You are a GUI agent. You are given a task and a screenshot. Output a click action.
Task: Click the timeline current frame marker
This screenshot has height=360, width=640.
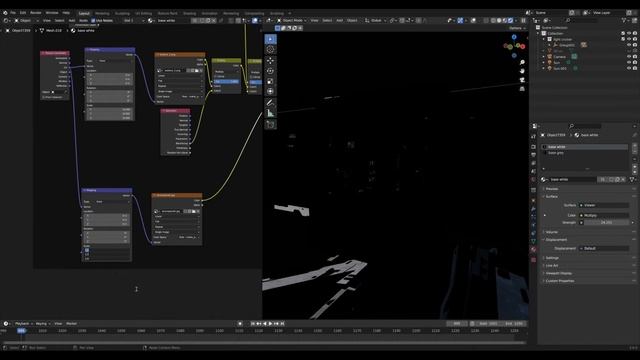[21, 331]
